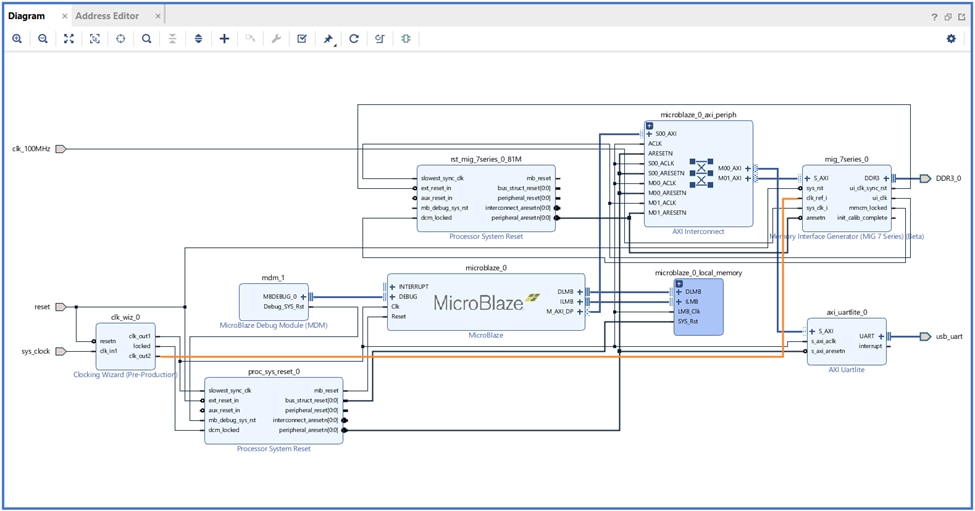Viewport: 975px width, 511px height.
Task: Click the LMB_Clk pin on local memory
Action: pos(688,311)
